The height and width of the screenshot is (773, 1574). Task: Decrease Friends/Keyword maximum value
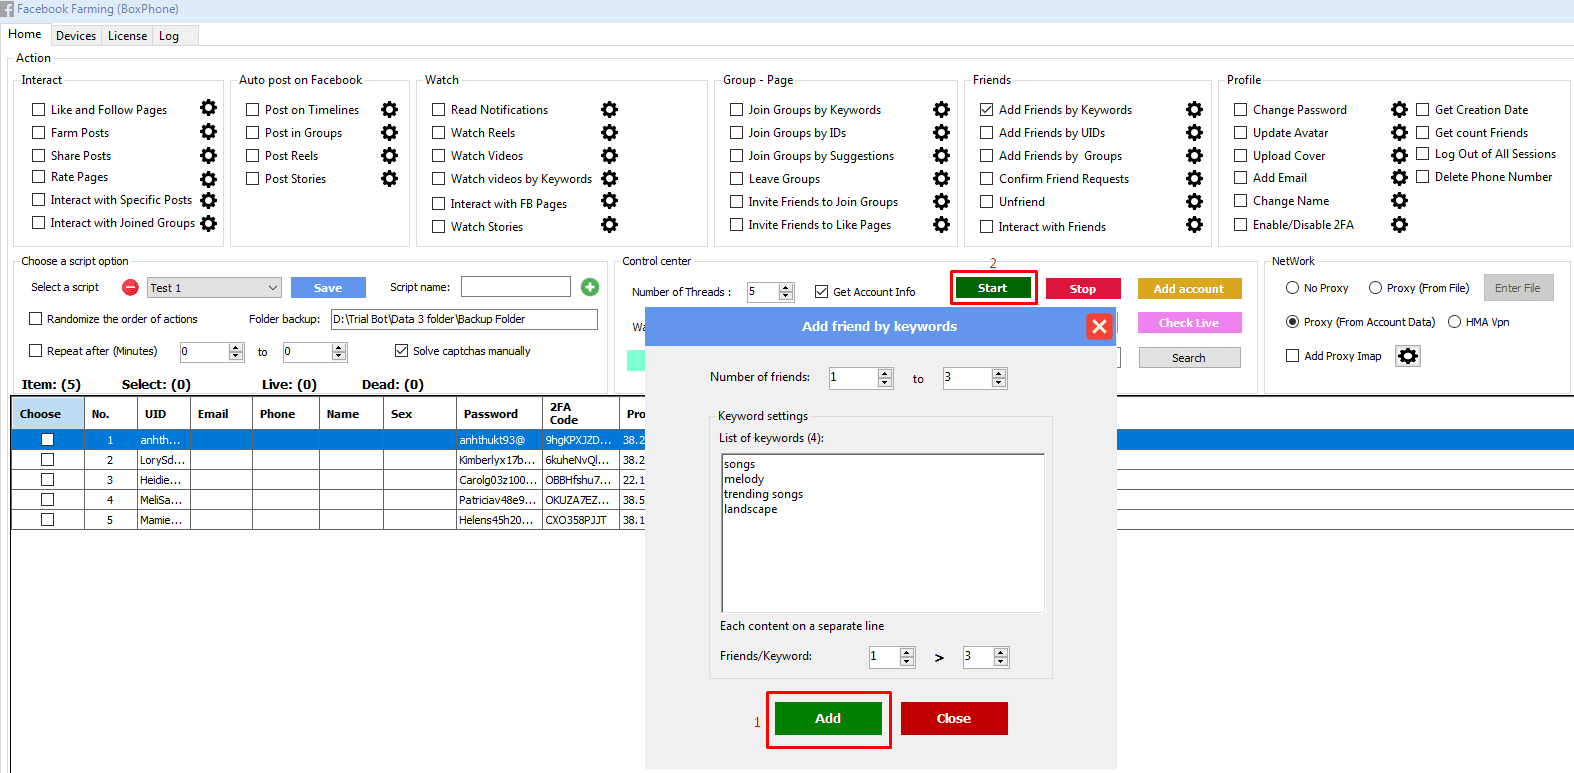coord(1001,661)
